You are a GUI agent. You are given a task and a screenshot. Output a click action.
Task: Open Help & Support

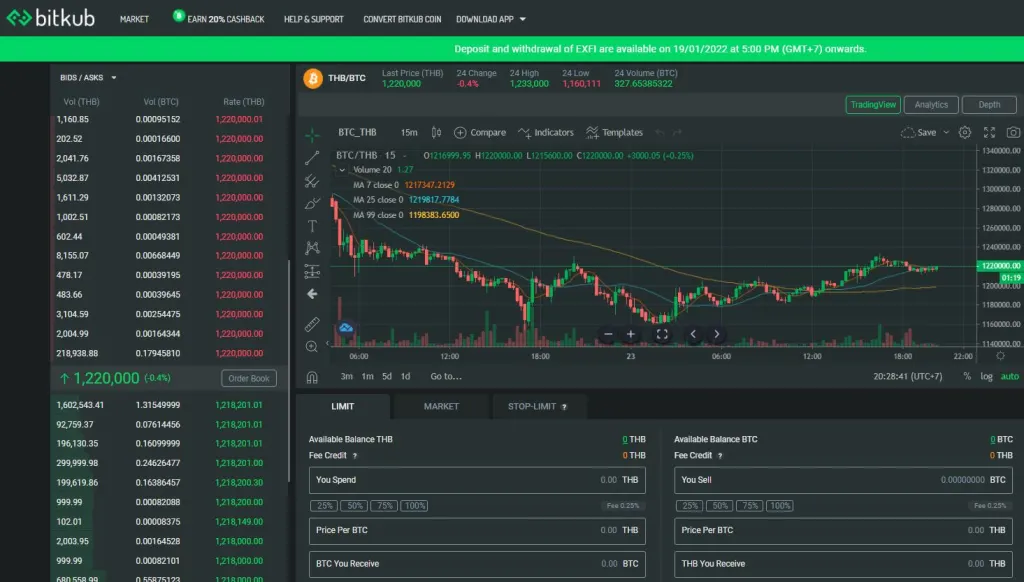pos(313,20)
